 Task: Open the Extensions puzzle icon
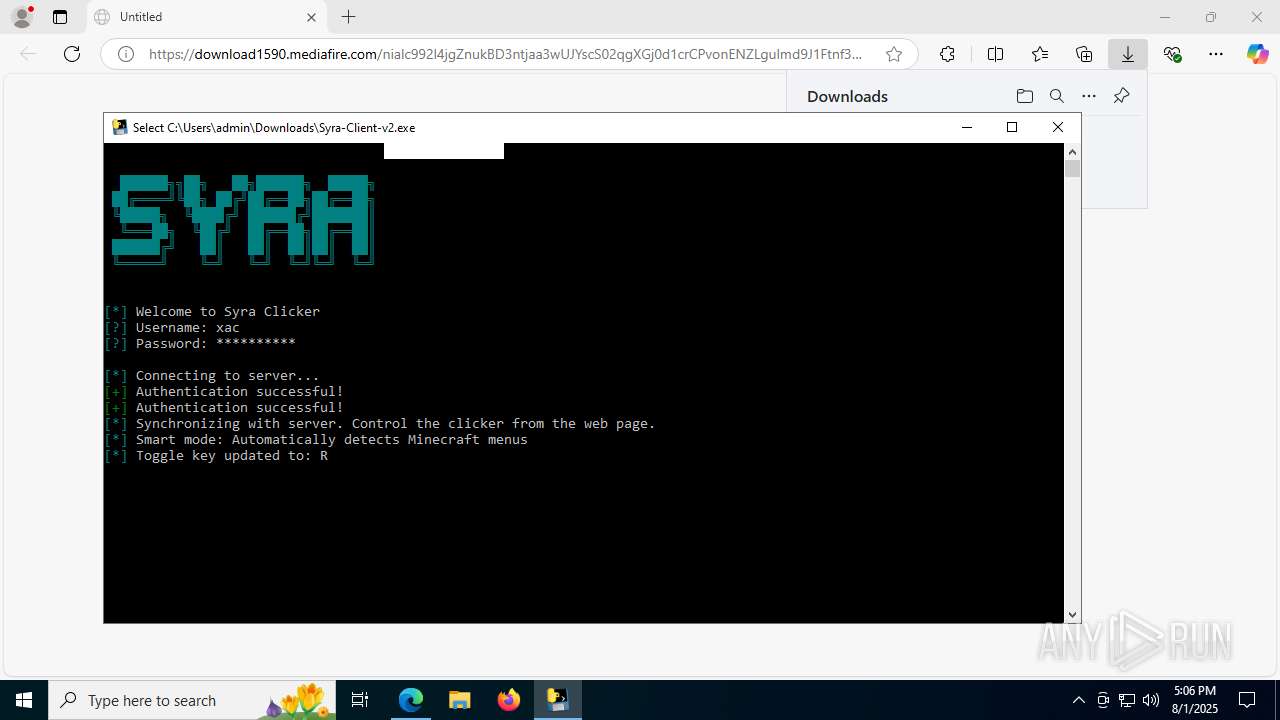click(x=947, y=54)
